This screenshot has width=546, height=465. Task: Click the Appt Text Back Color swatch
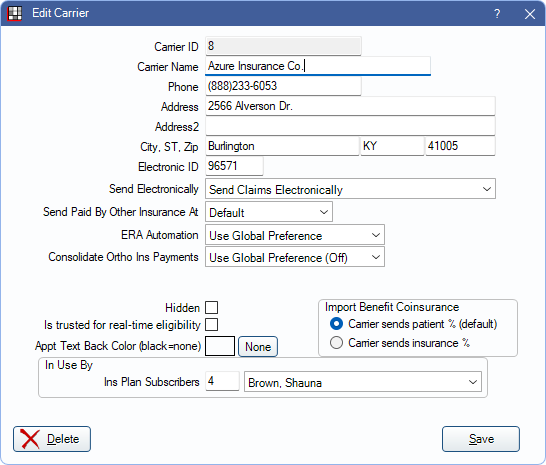click(220, 346)
